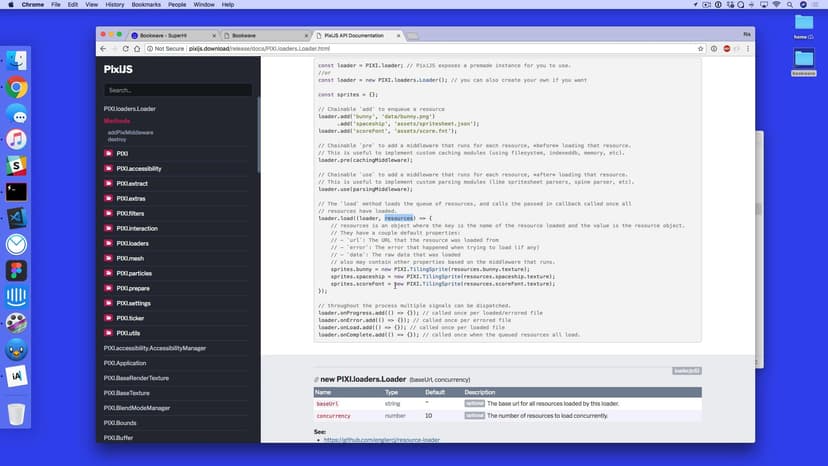This screenshot has width=828, height=466.
Task: Expand the PIXI.particles namespace folder
Action: click(x=134, y=273)
